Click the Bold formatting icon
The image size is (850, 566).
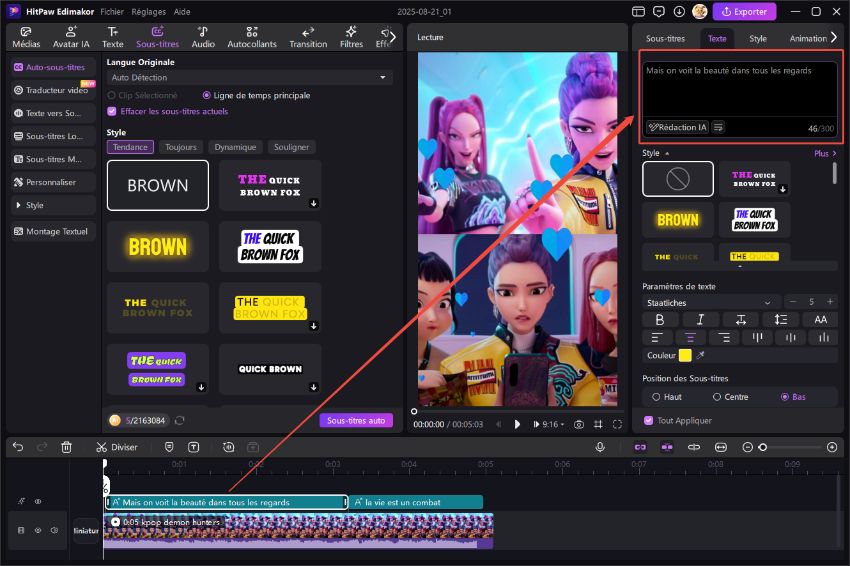[x=660, y=319]
